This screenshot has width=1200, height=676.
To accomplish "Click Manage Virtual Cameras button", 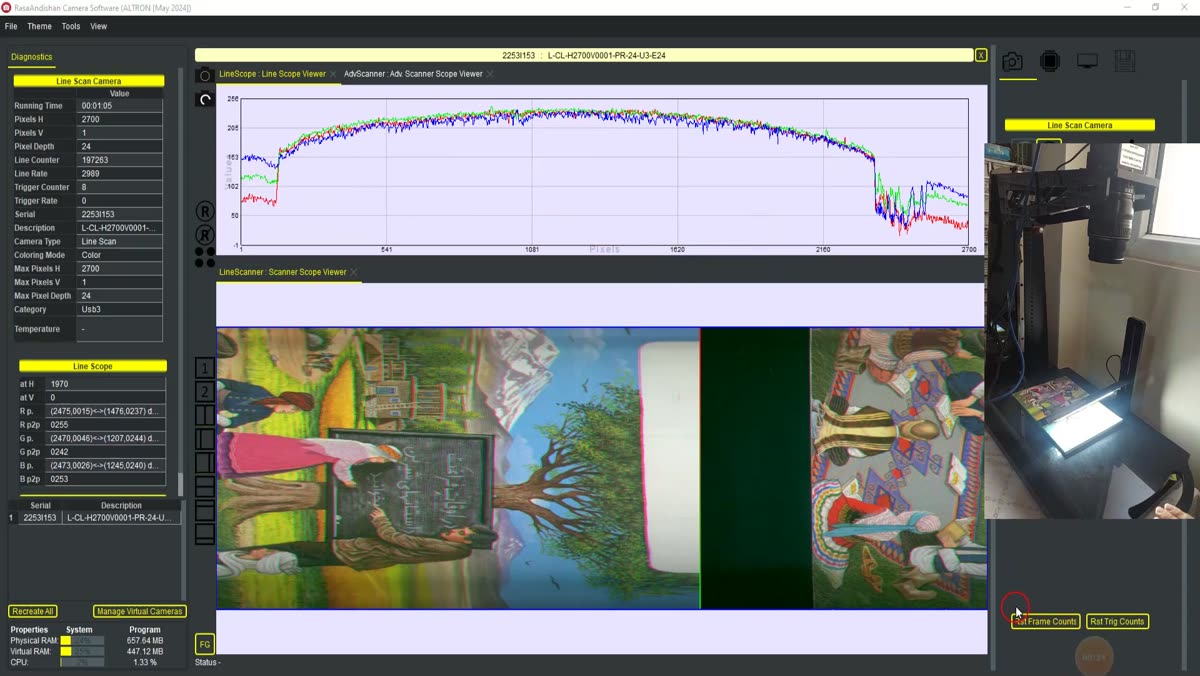I will point(140,611).
